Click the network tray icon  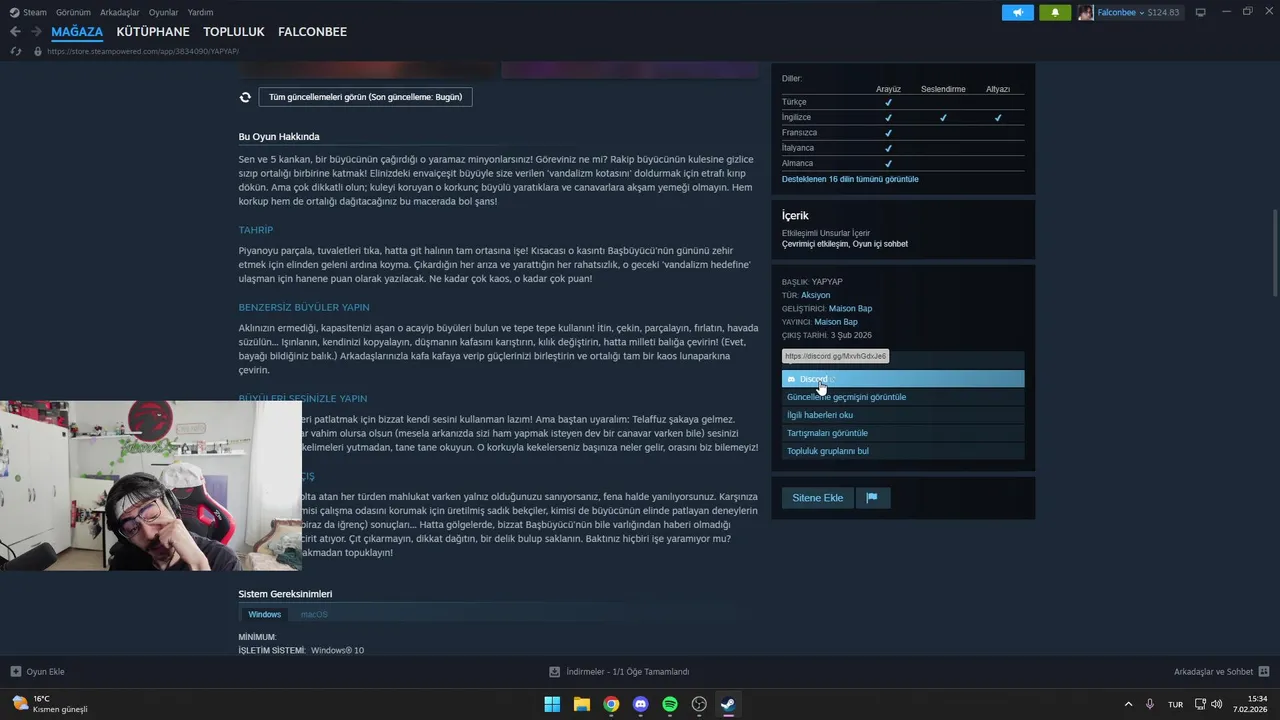pos(1201,704)
